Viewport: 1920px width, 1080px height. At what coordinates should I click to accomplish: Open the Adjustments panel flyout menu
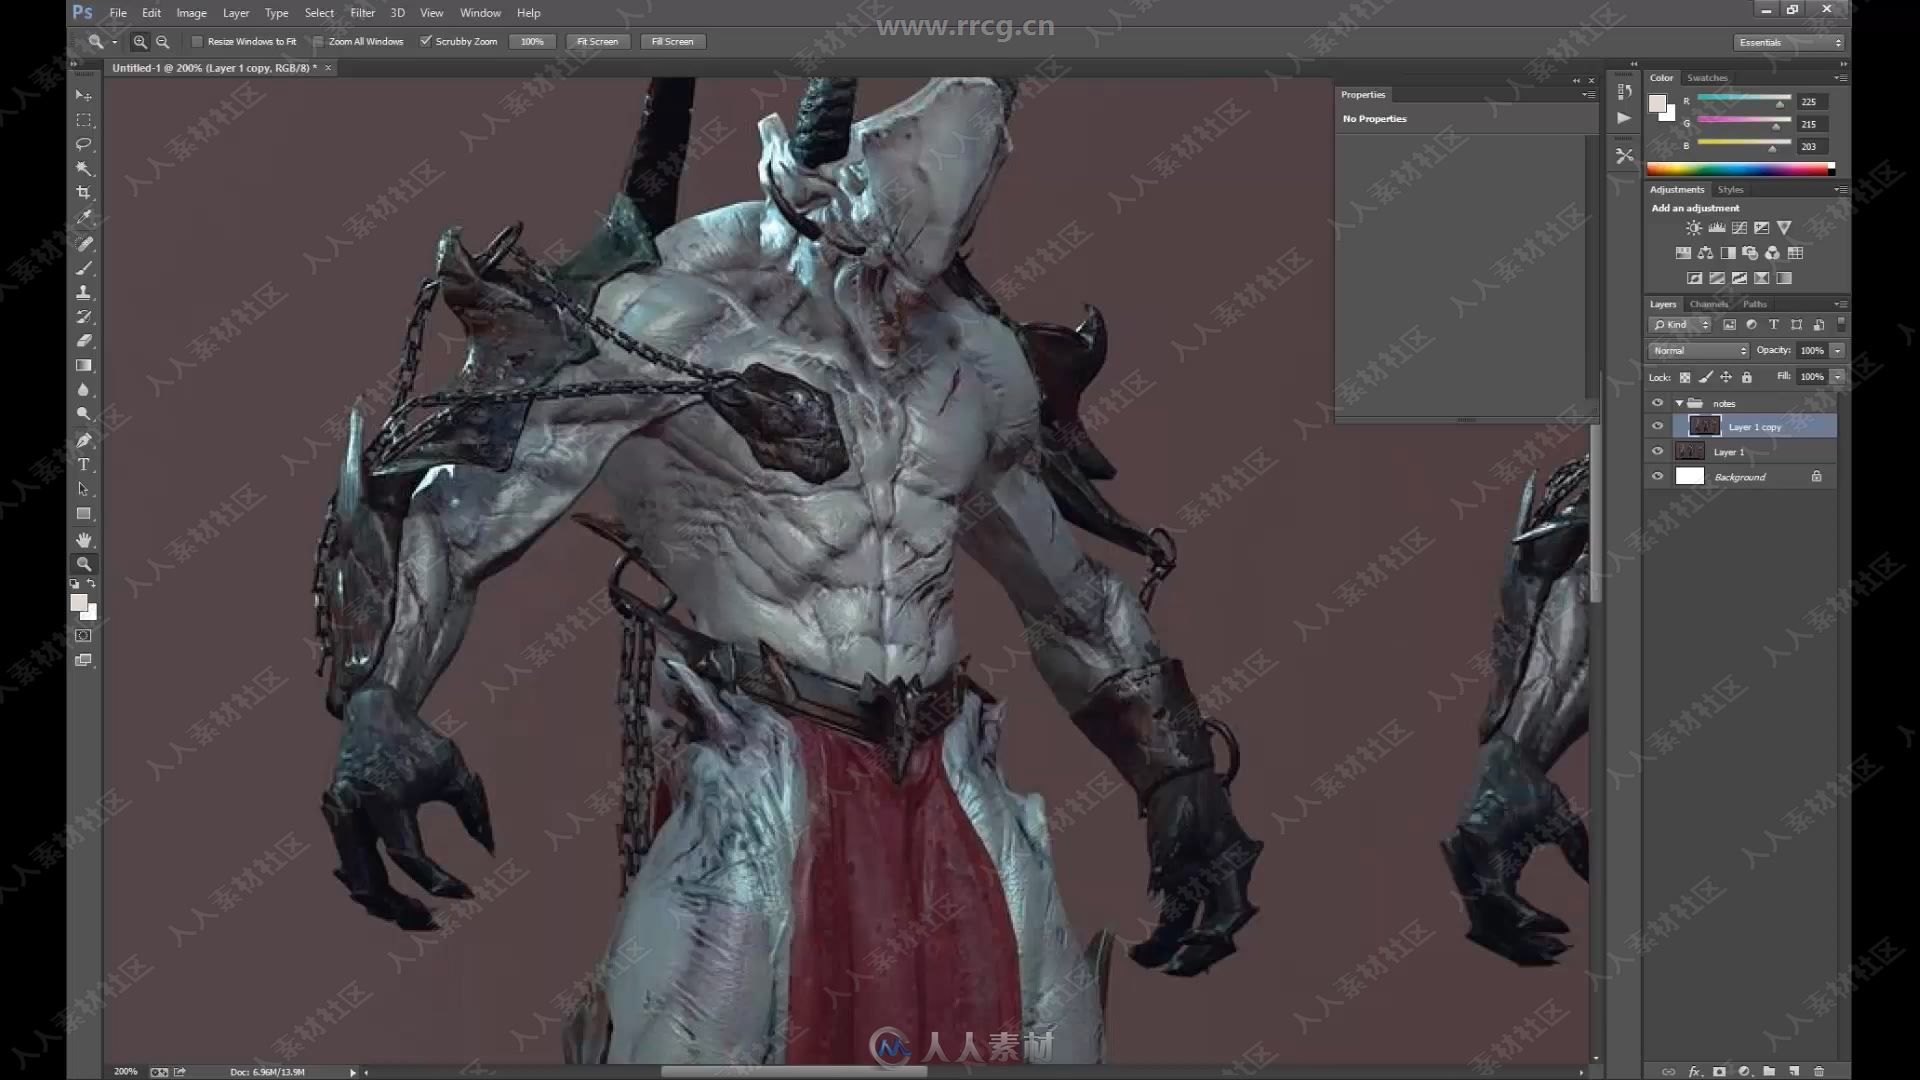coord(1840,190)
